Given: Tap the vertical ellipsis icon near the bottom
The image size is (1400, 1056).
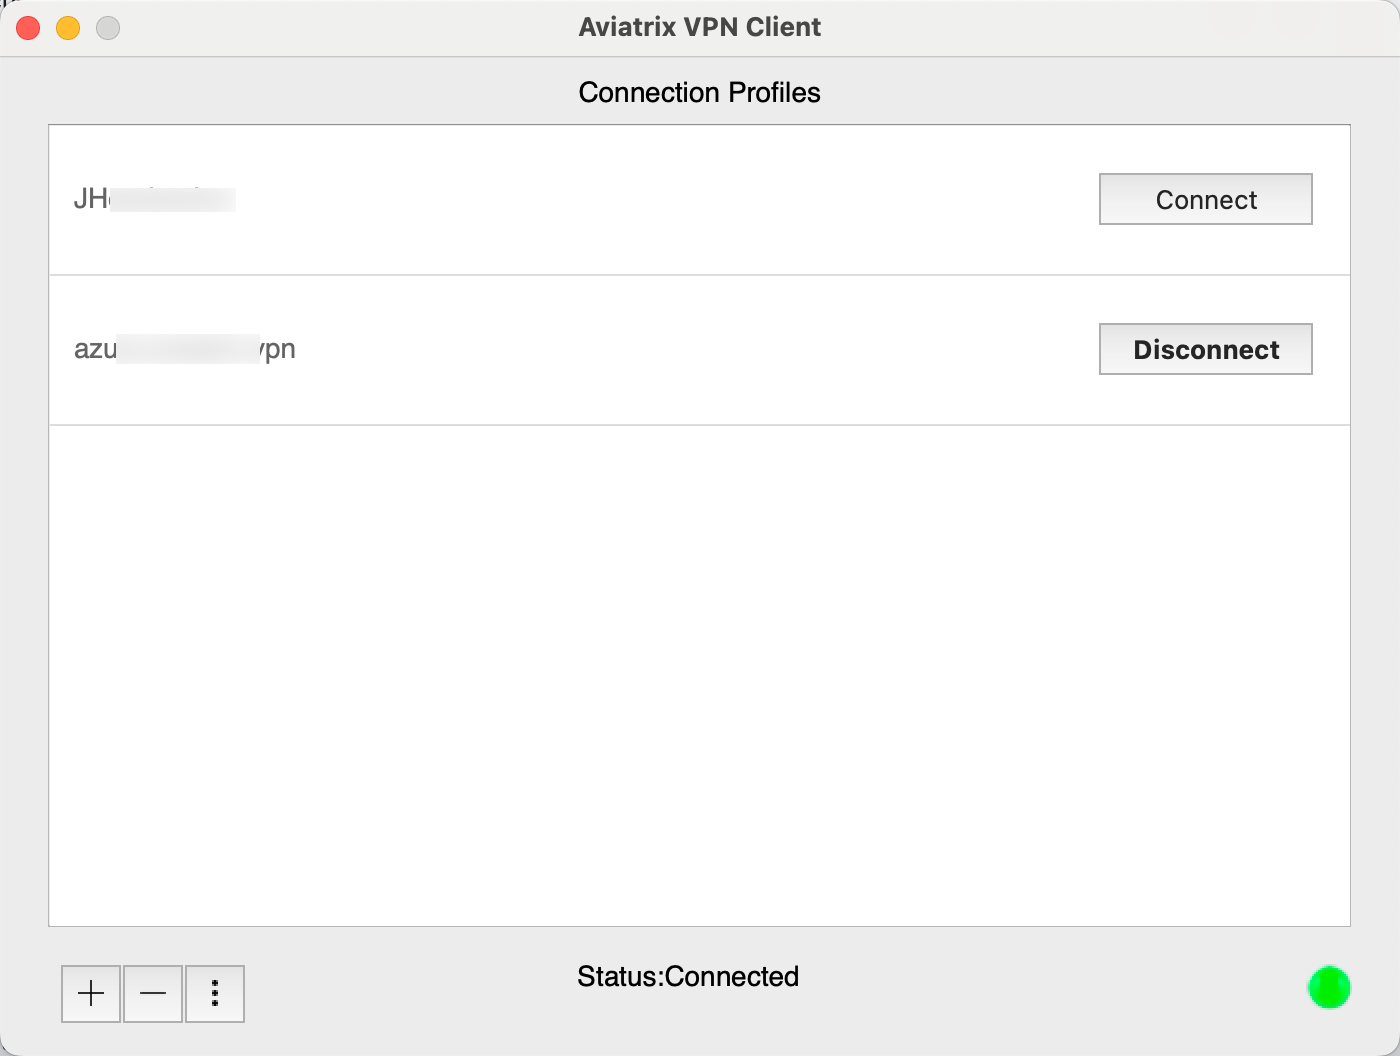Looking at the screenshot, I should click(214, 993).
